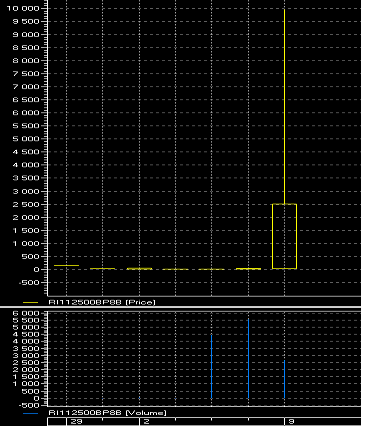Click the divider between price and volume panes
The height and width of the screenshot is (426, 365).
coord(180,307)
